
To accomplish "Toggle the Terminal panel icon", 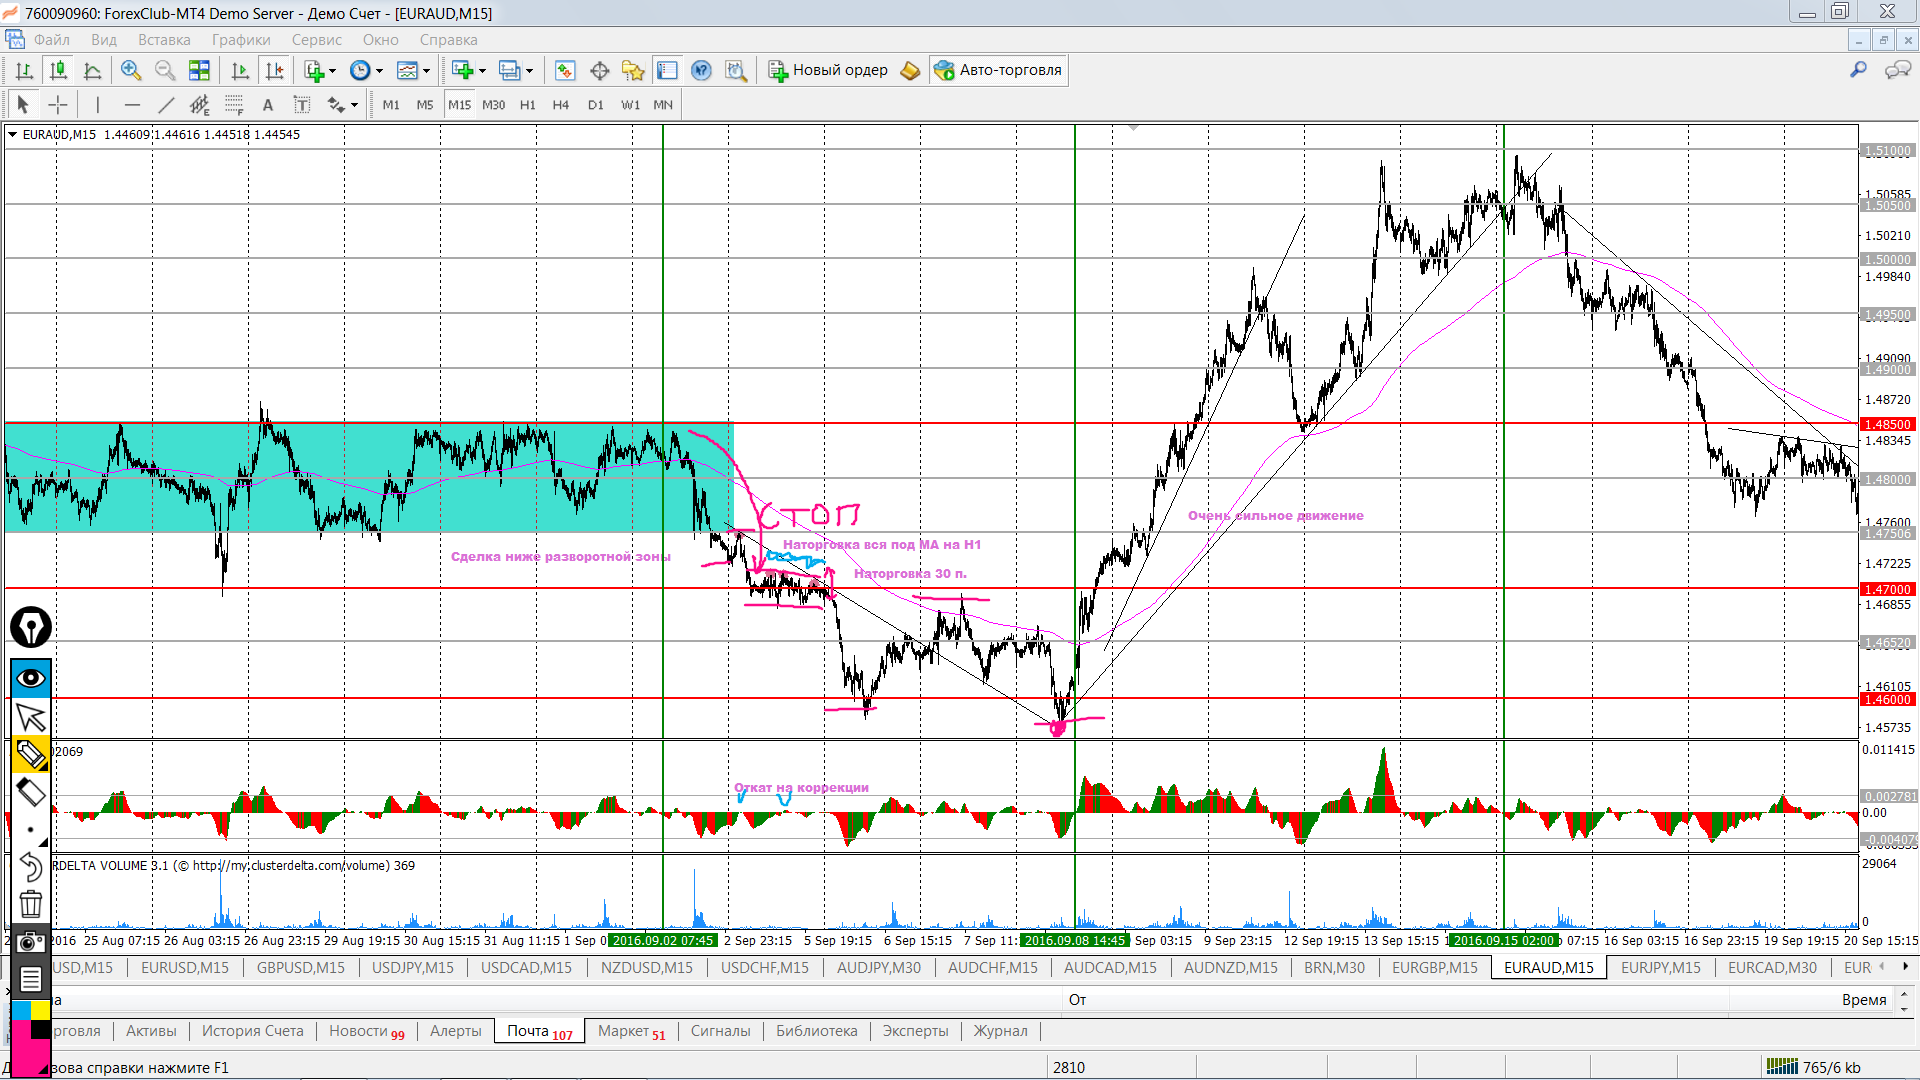I will pos(667,70).
